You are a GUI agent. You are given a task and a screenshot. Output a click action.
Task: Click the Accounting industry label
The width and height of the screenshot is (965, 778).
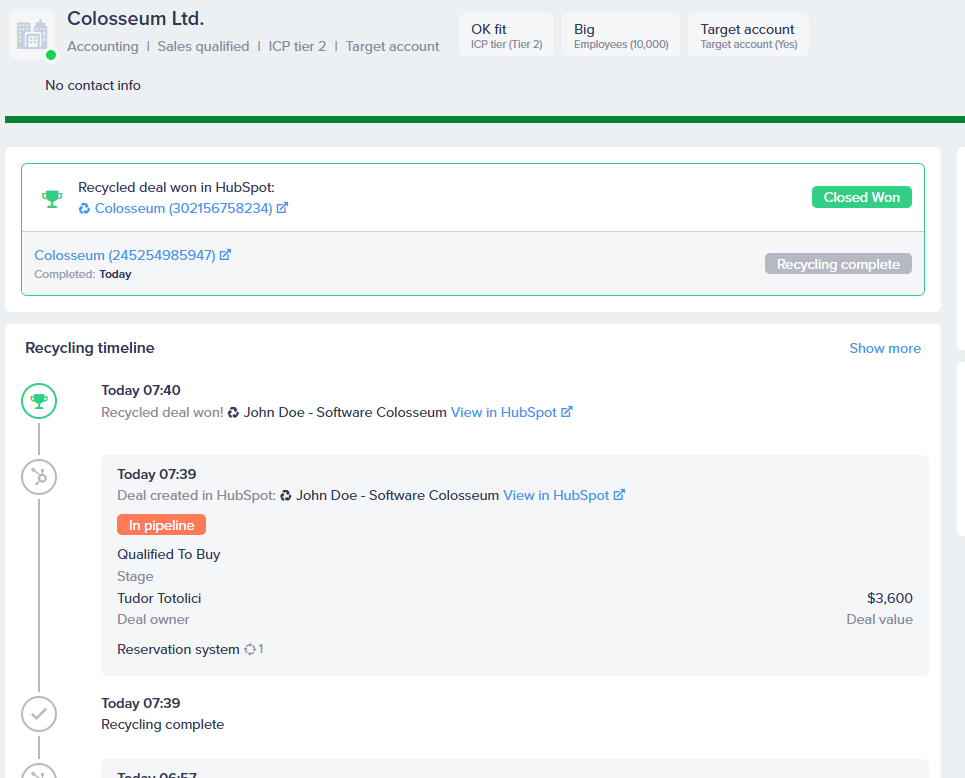tap(103, 46)
